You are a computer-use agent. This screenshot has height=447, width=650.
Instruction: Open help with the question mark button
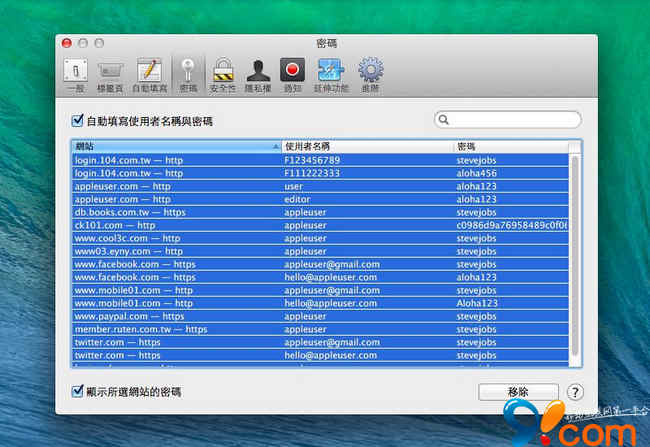point(576,392)
